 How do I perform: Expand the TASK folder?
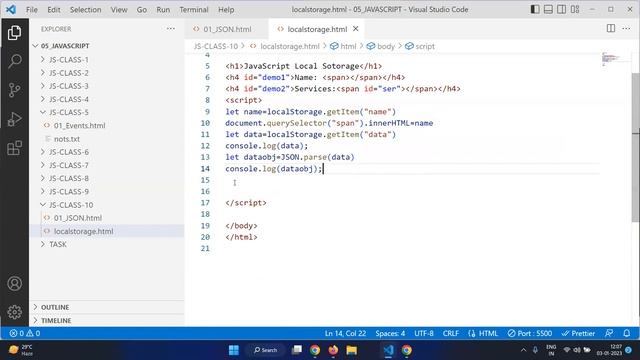(107, 244)
